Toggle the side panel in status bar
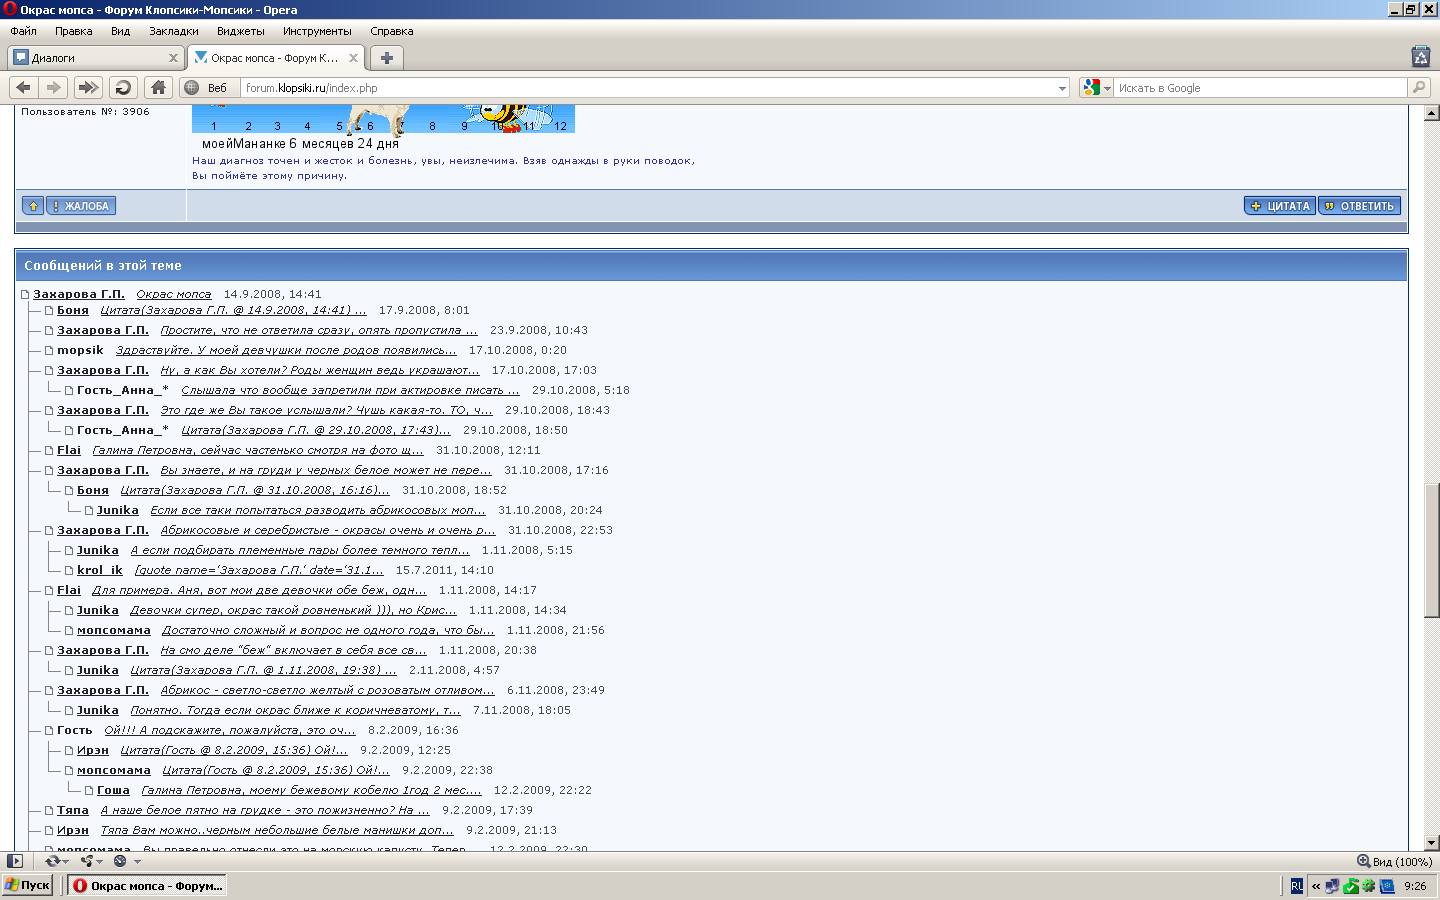The image size is (1440, 900). (x=15, y=861)
